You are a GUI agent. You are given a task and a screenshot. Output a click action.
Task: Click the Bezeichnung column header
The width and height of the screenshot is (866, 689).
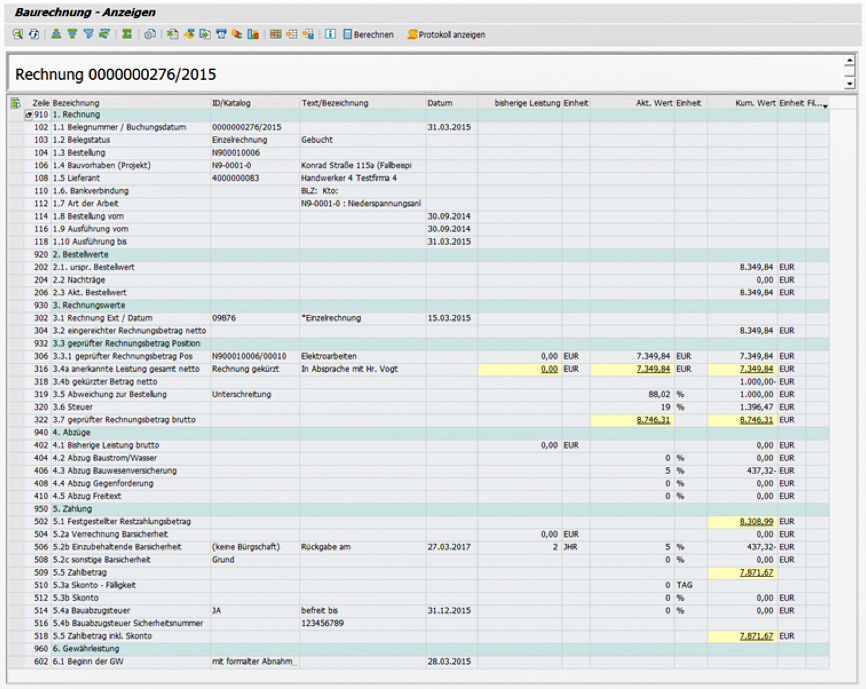[x=76, y=103]
